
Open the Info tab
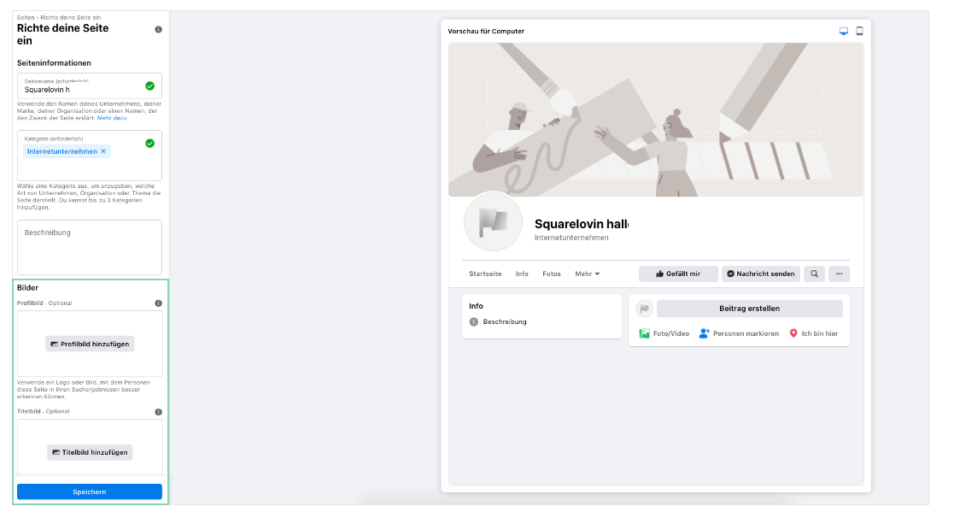[522, 274]
